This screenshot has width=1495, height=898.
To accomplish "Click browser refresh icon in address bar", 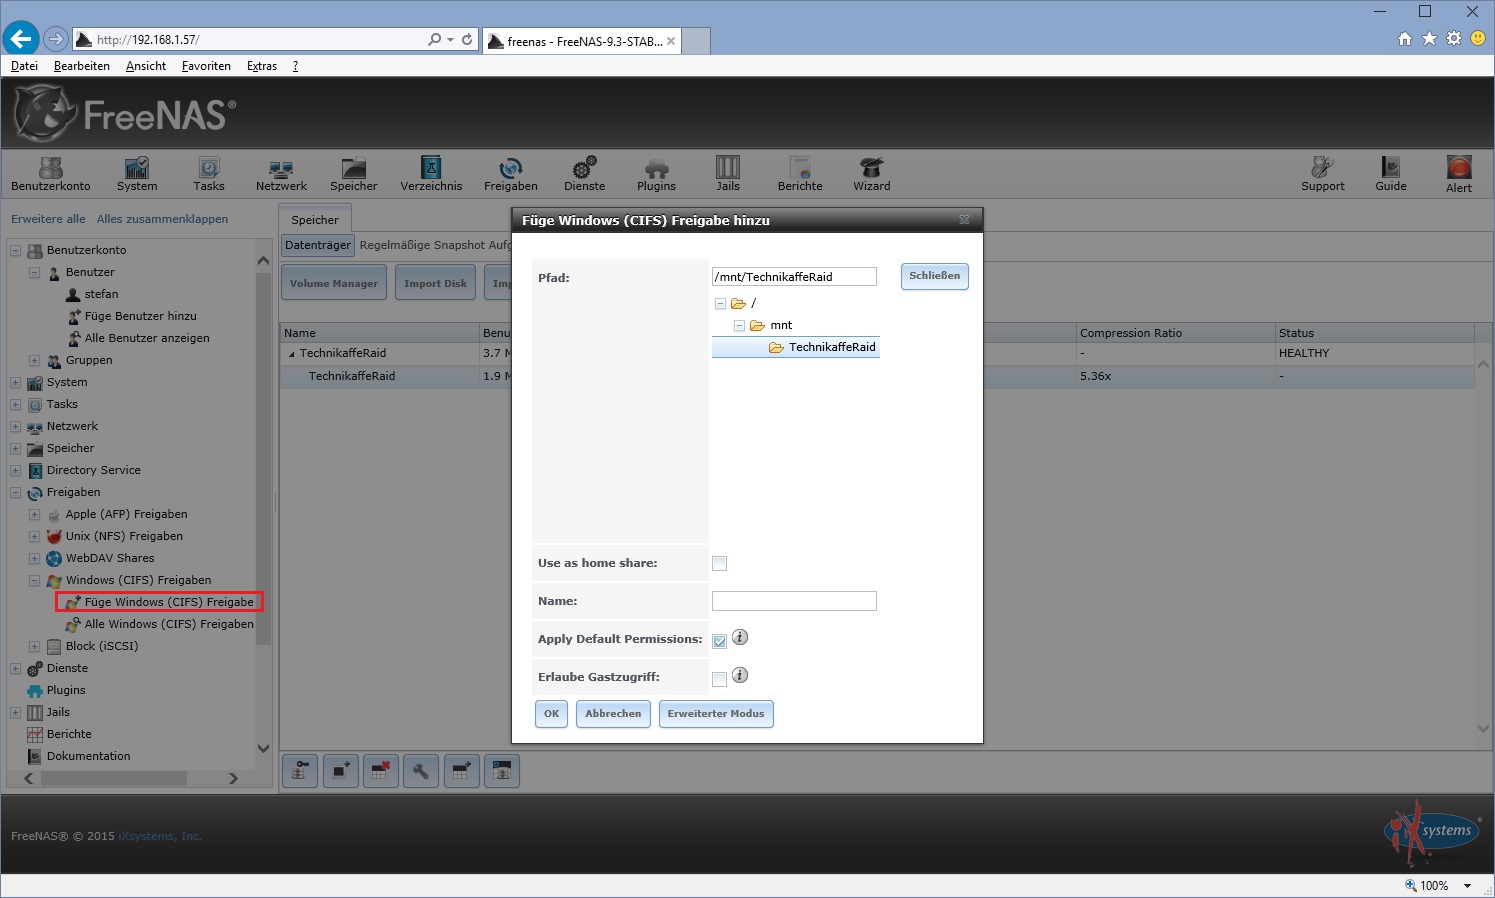I will (x=467, y=40).
